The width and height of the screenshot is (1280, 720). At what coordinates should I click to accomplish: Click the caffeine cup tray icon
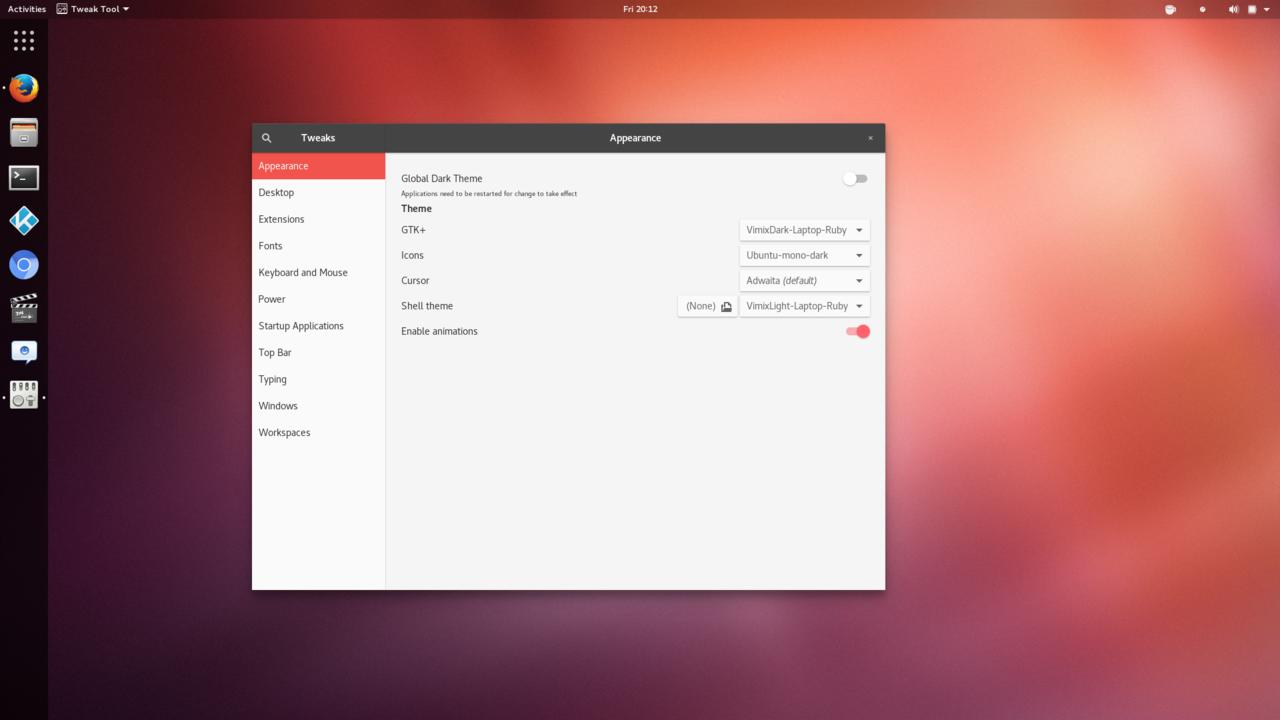click(1170, 9)
